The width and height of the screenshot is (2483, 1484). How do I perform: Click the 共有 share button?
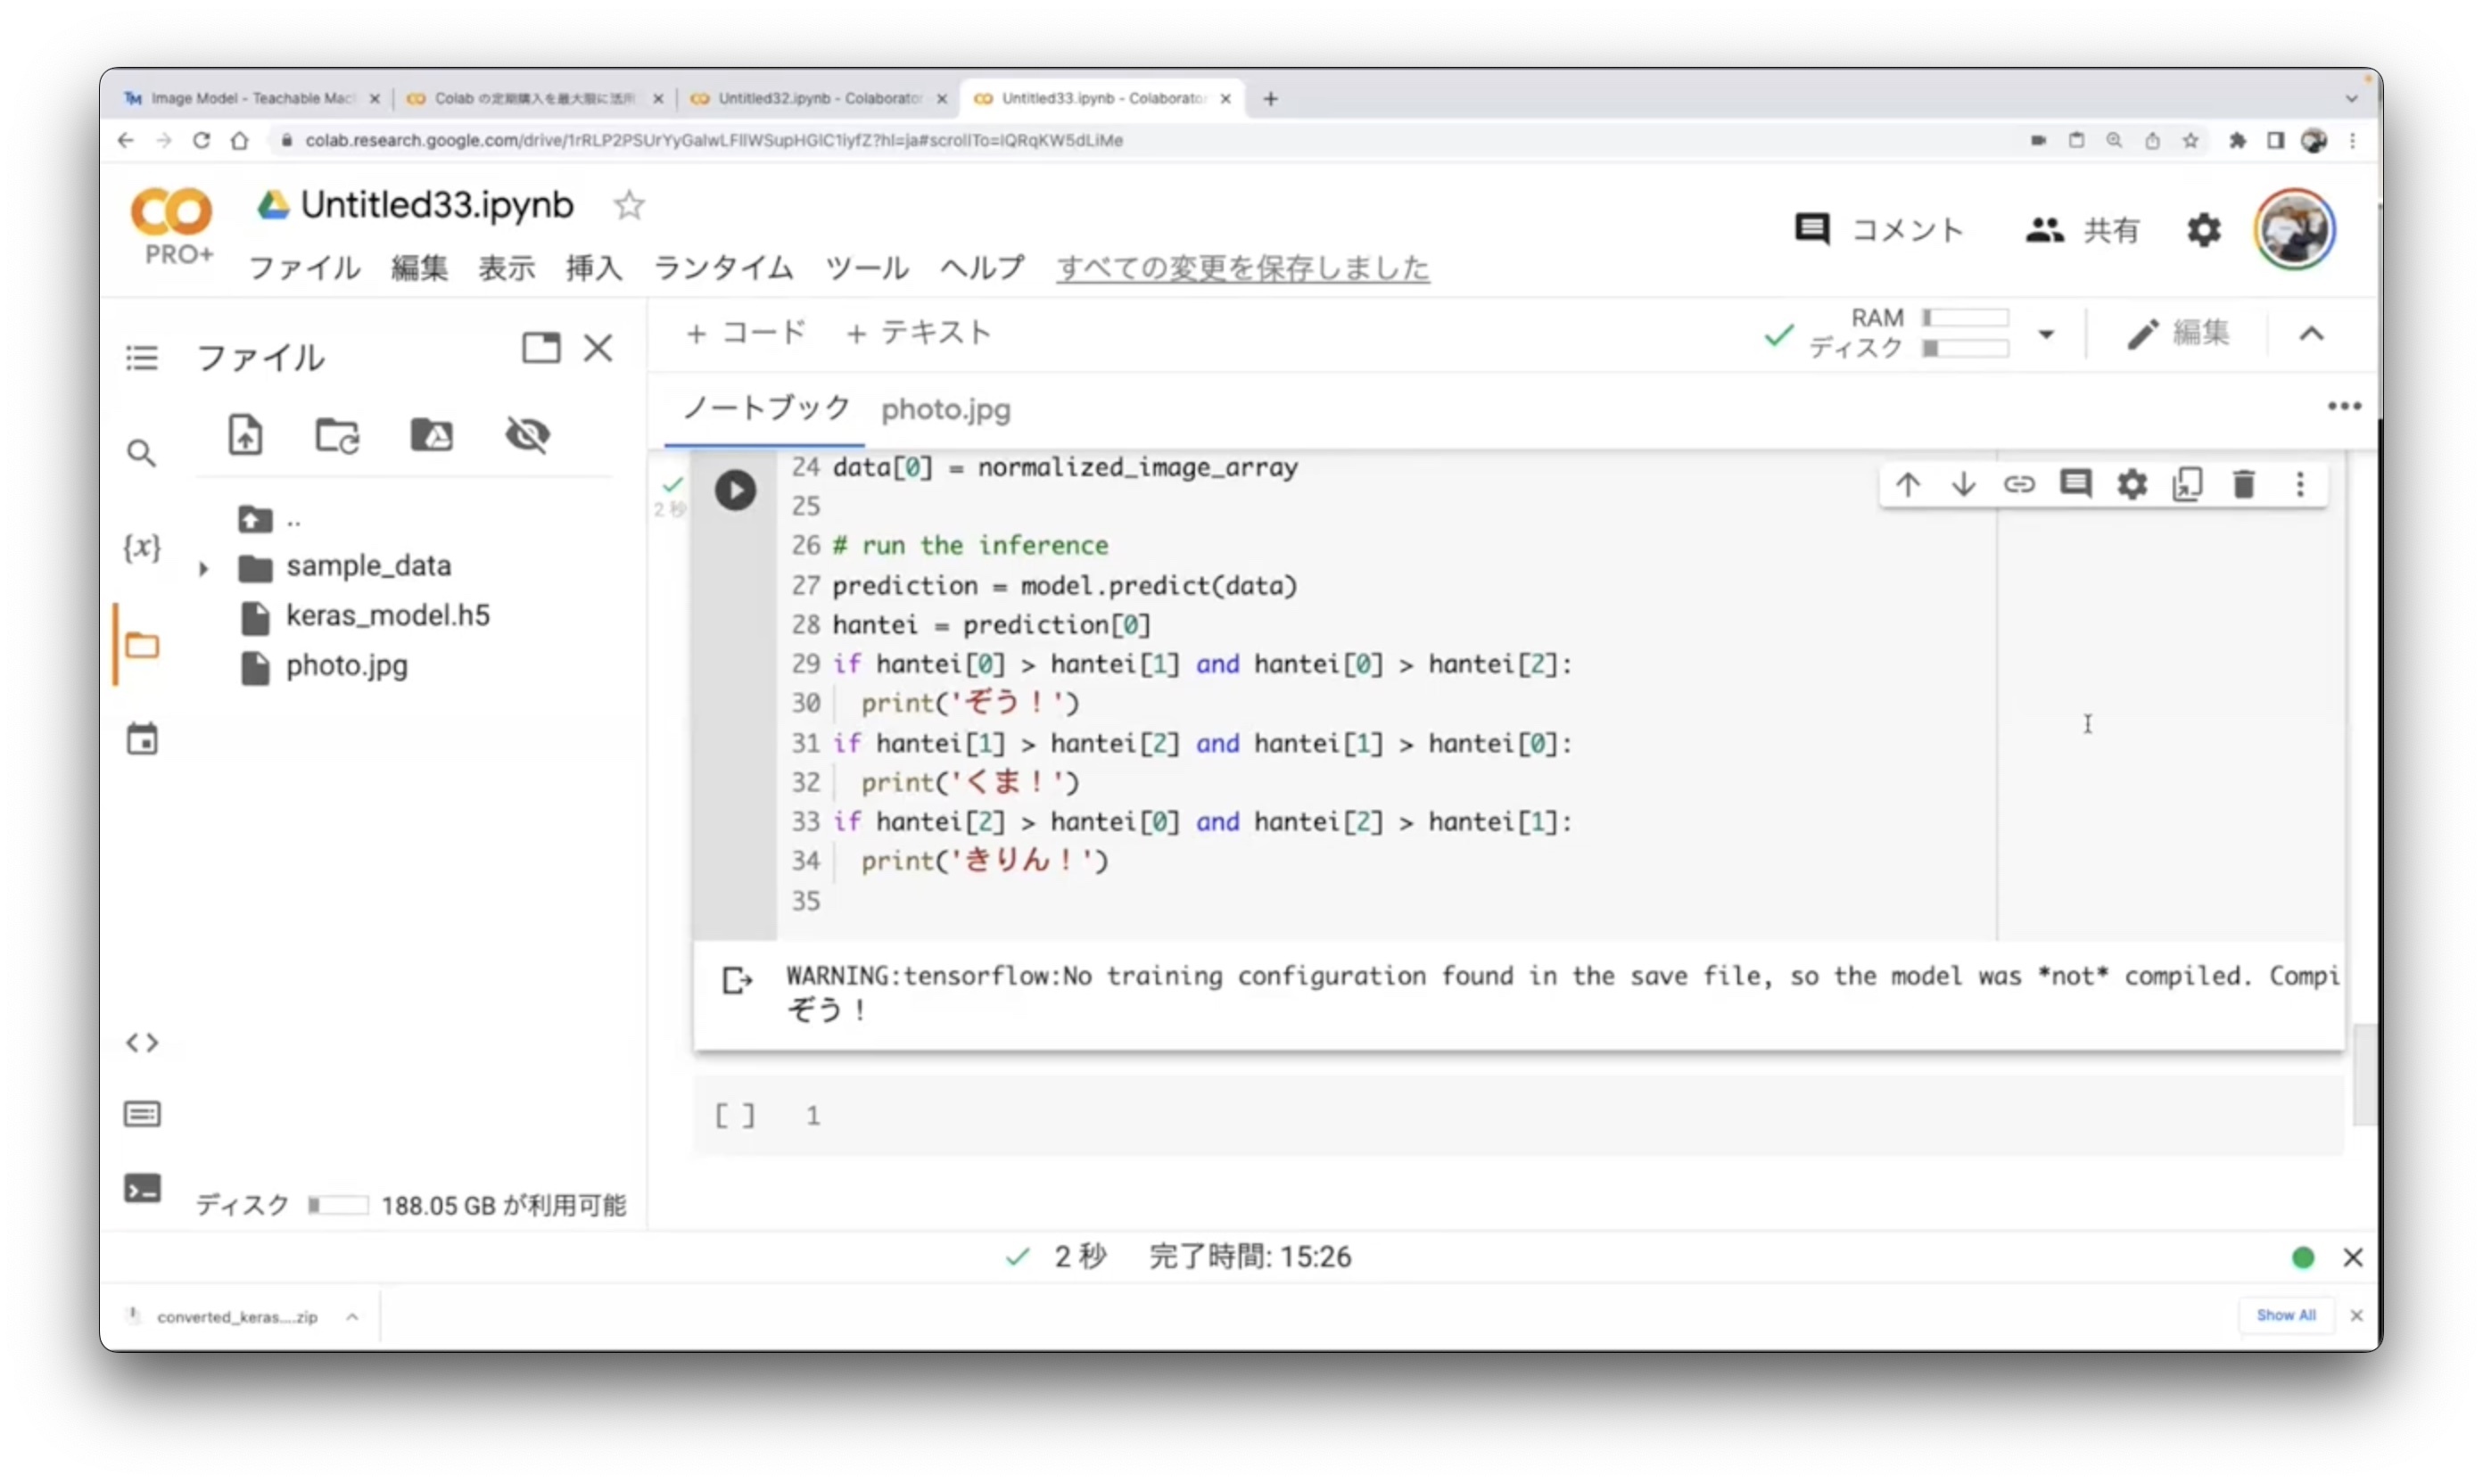pos(2083,230)
